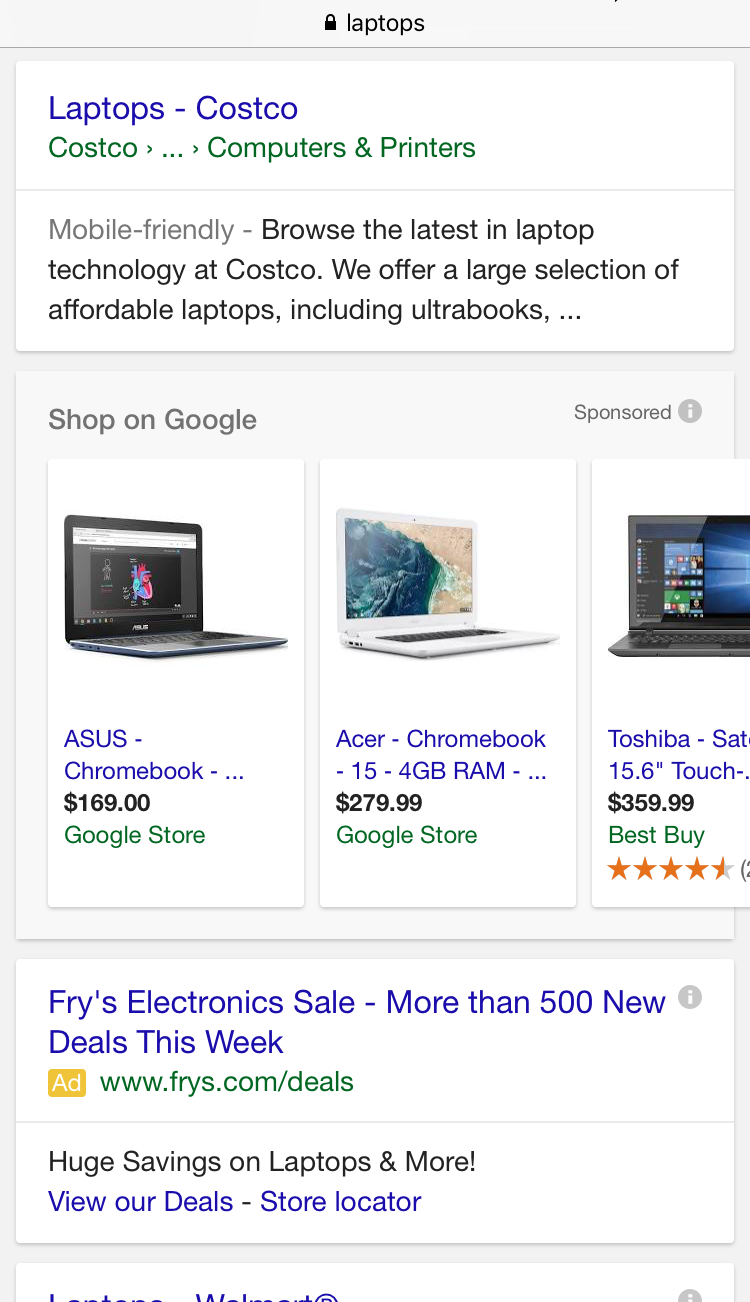Click the lock icon in the search bar
Viewport: 750px width, 1302px height.
329,22
